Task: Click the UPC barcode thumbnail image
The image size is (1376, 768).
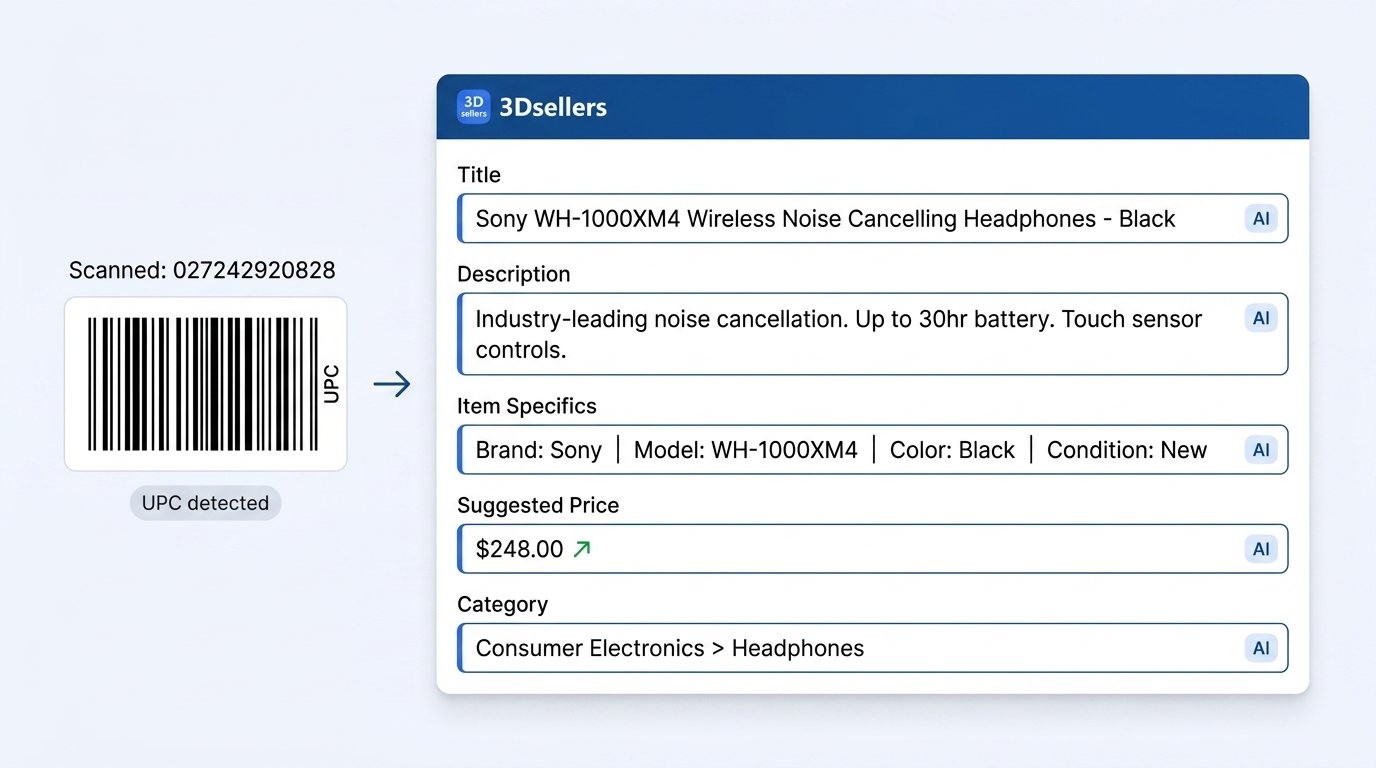Action: 205,383
